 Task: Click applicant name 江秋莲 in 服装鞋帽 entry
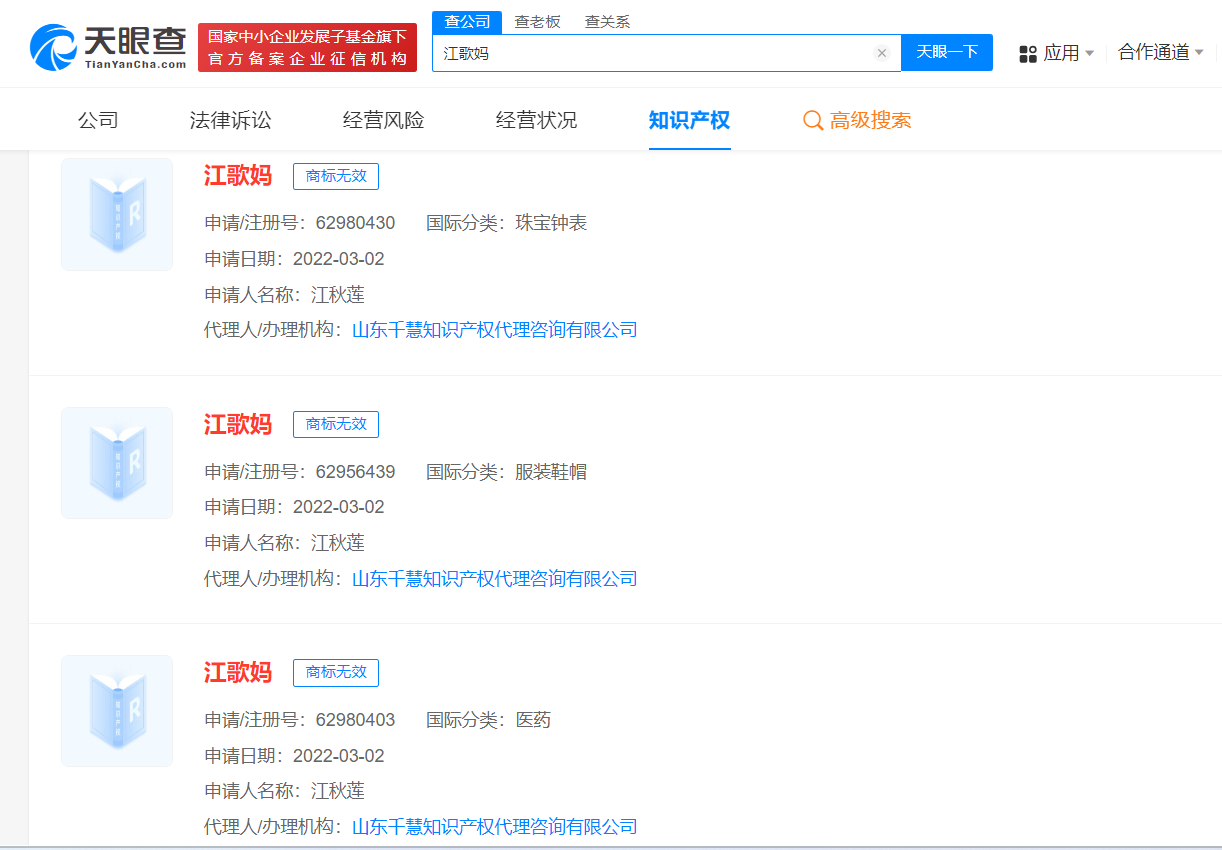[x=338, y=543]
